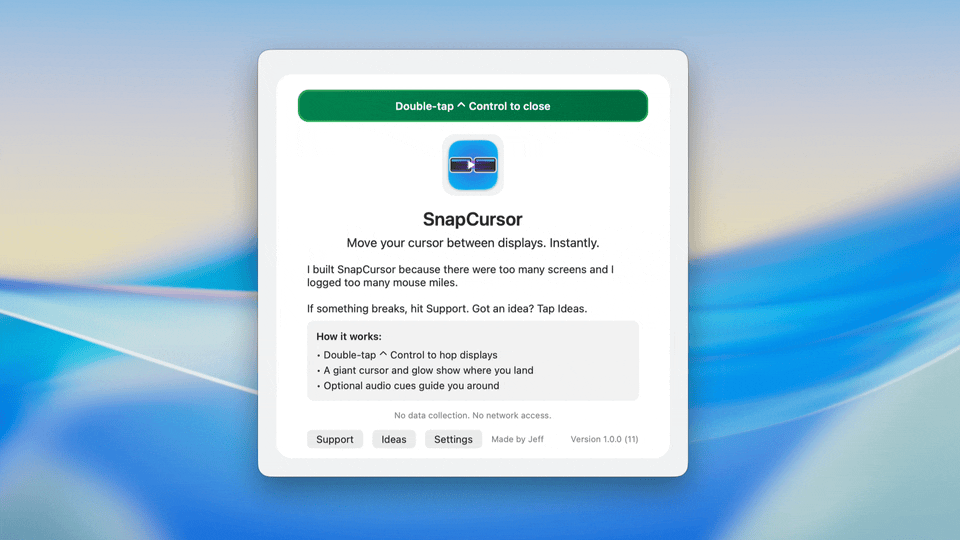Click 'Move your cursor between displays. Instantly.'
Image resolution: width=960 pixels, height=540 pixels.
coord(473,243)
